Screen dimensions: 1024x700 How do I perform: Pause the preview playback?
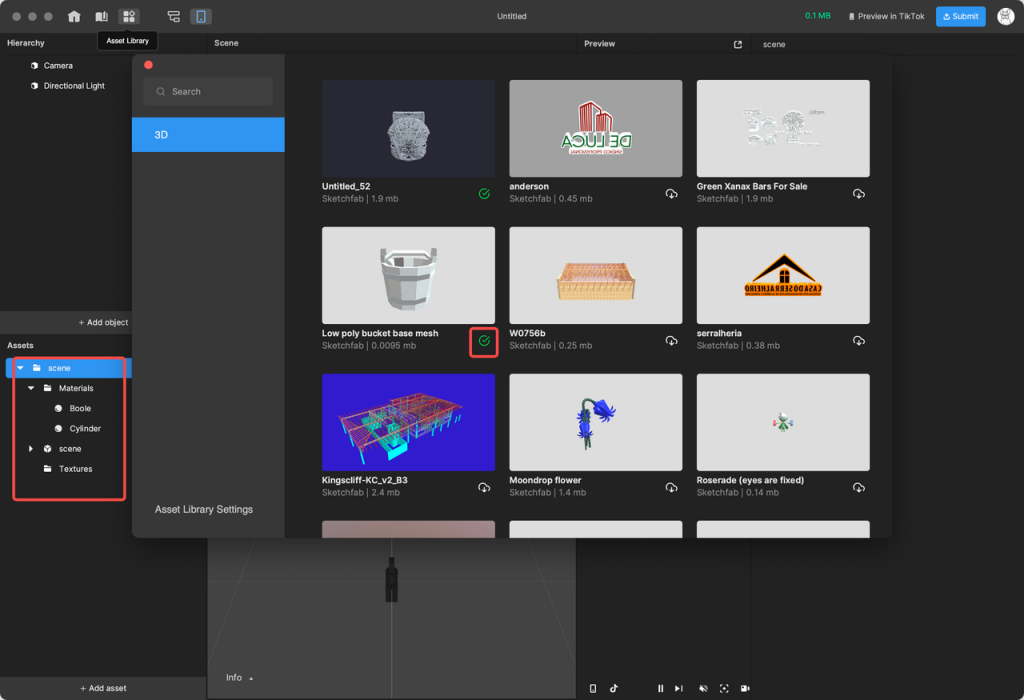(660, 688)
